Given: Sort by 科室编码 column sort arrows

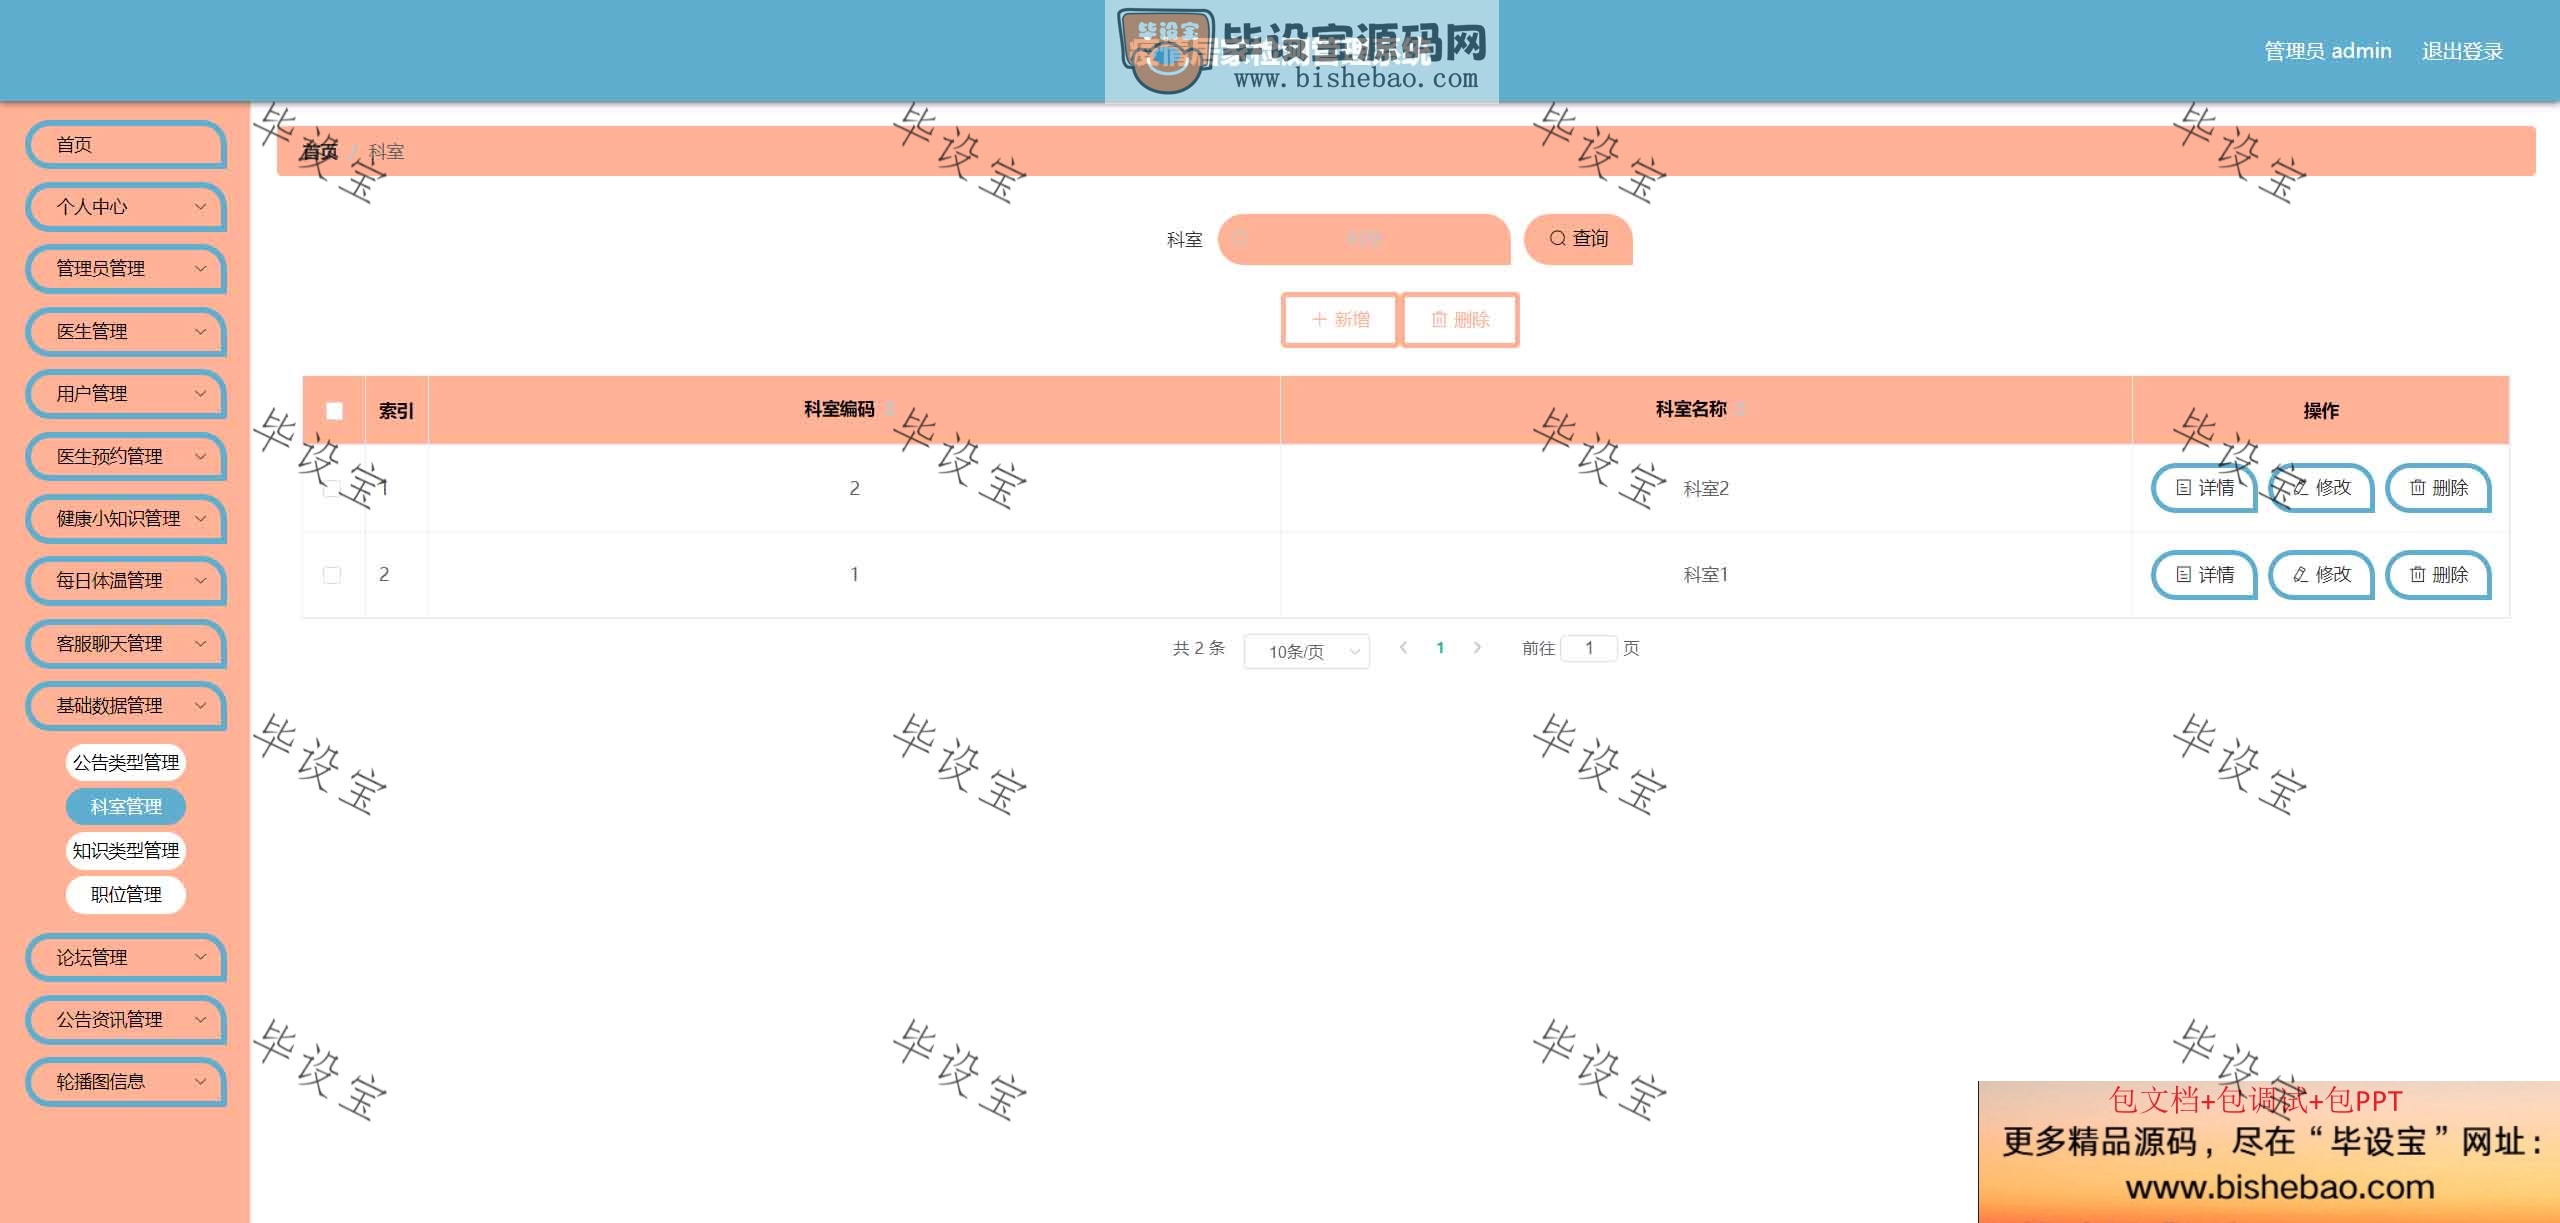Looking at the screenshot, I should pyautogui.click(x=889, y=410).
